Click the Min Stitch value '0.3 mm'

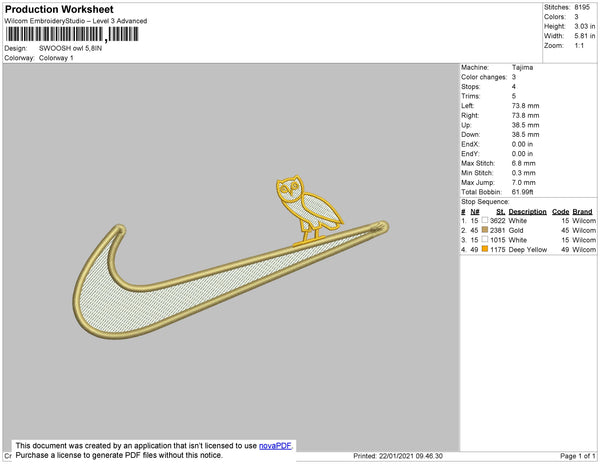[523, 173]
